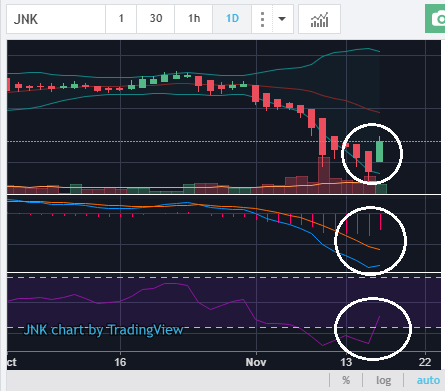Click the Nov date label on time axis
The width and height of the screenshot is (445, 391).
(x=256, y=362)
